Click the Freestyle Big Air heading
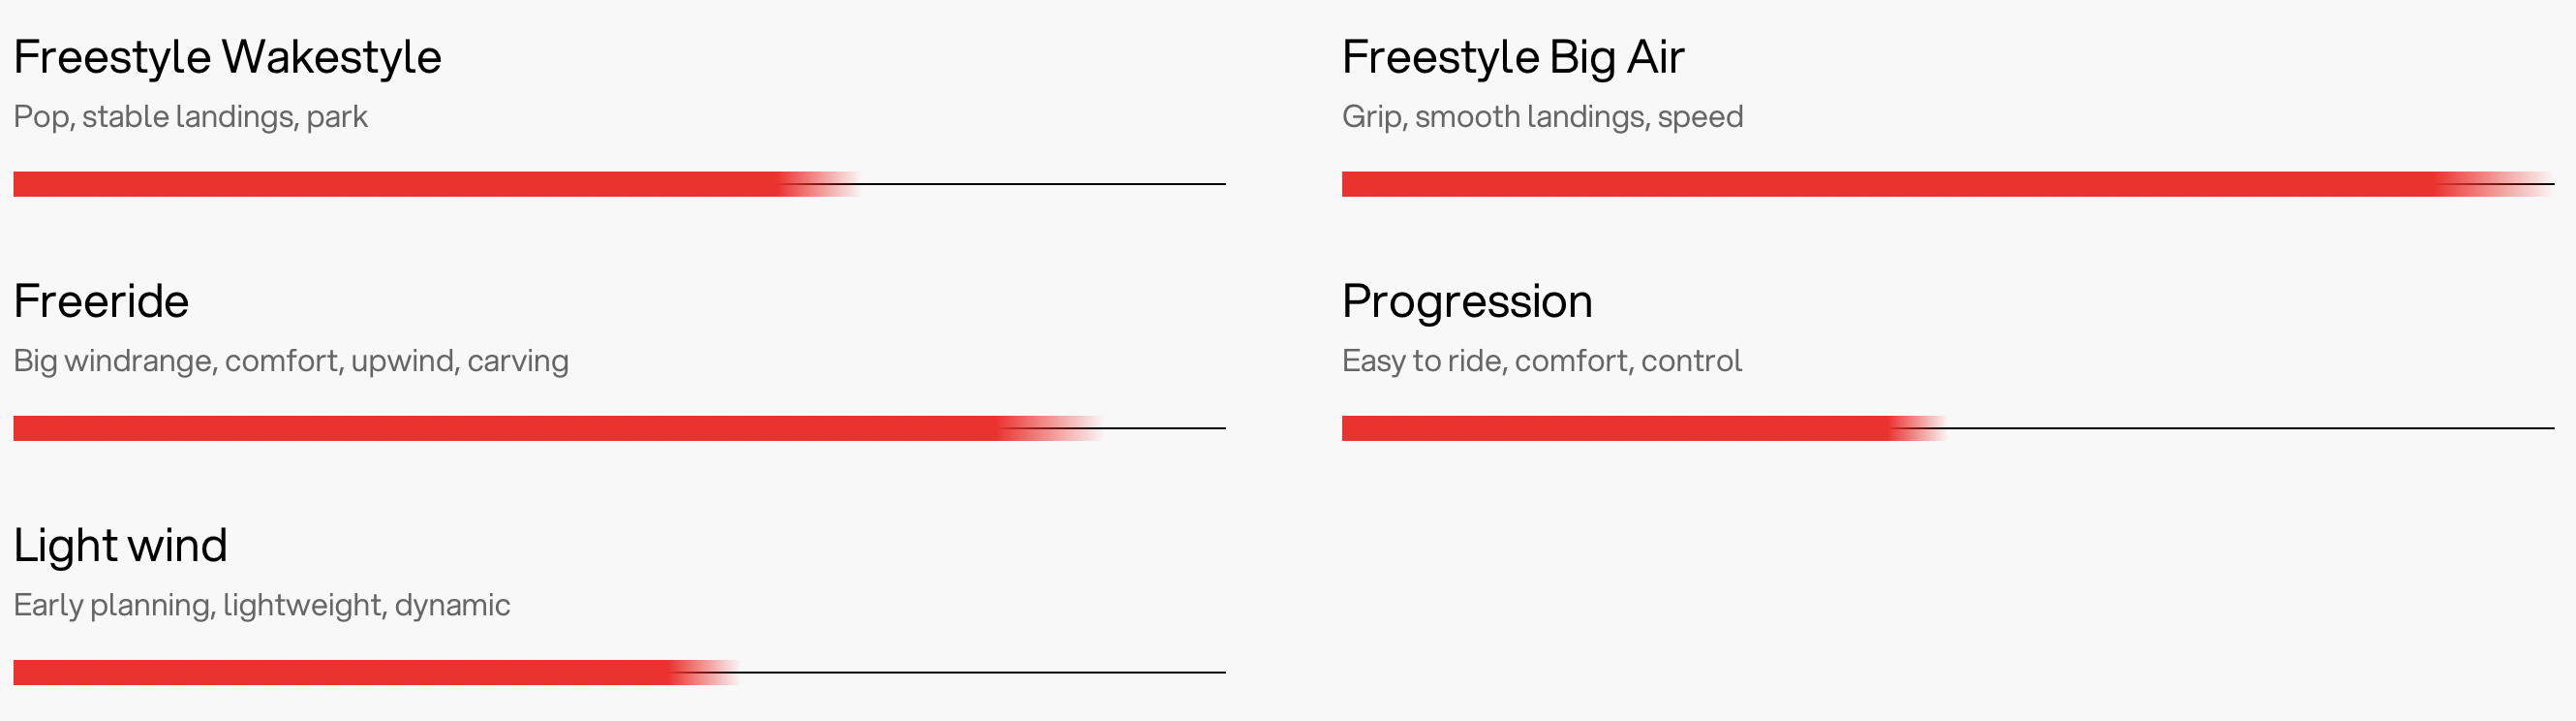Screen dimensions: 2576x721 1513,58
